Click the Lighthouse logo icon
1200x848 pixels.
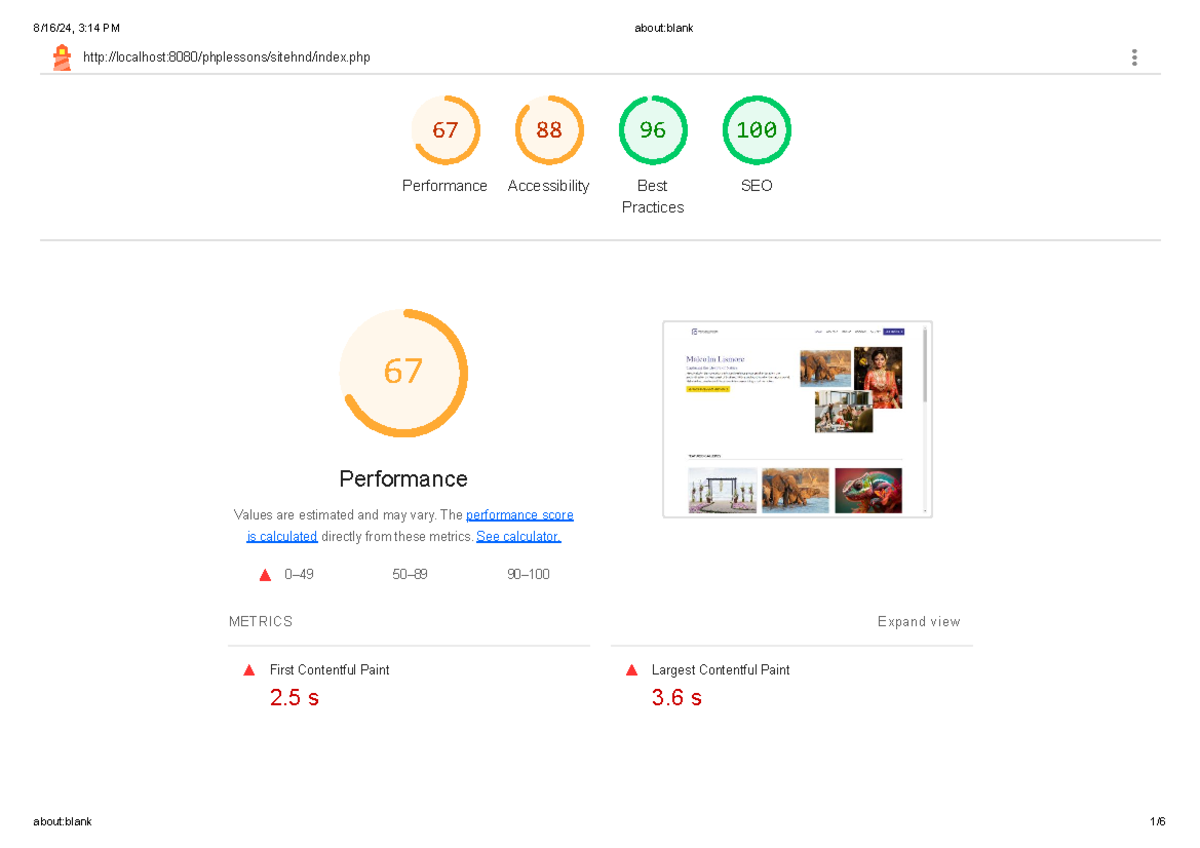point(61,57)
